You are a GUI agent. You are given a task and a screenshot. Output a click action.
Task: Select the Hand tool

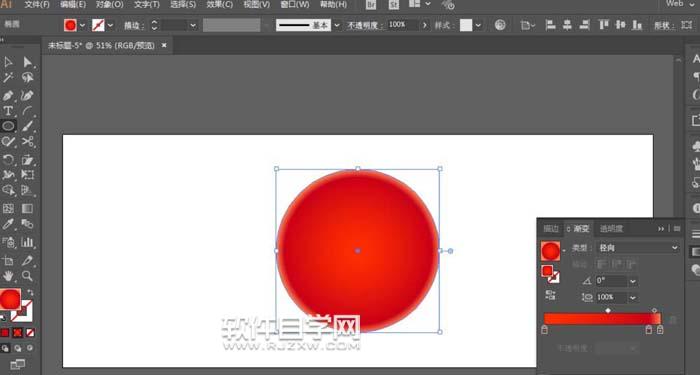click(8, 275)
